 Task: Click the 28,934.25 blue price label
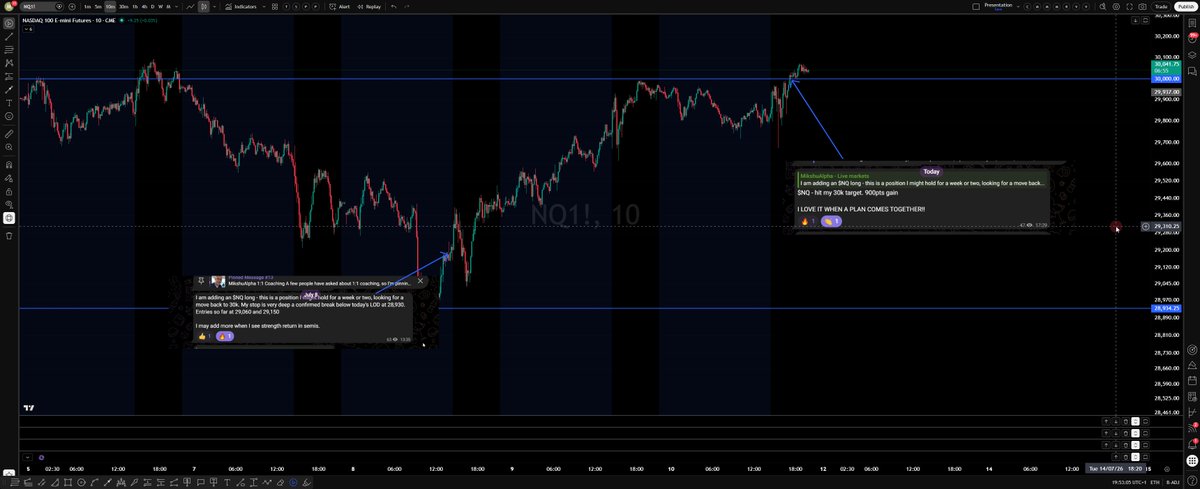tap(1166, 308)
